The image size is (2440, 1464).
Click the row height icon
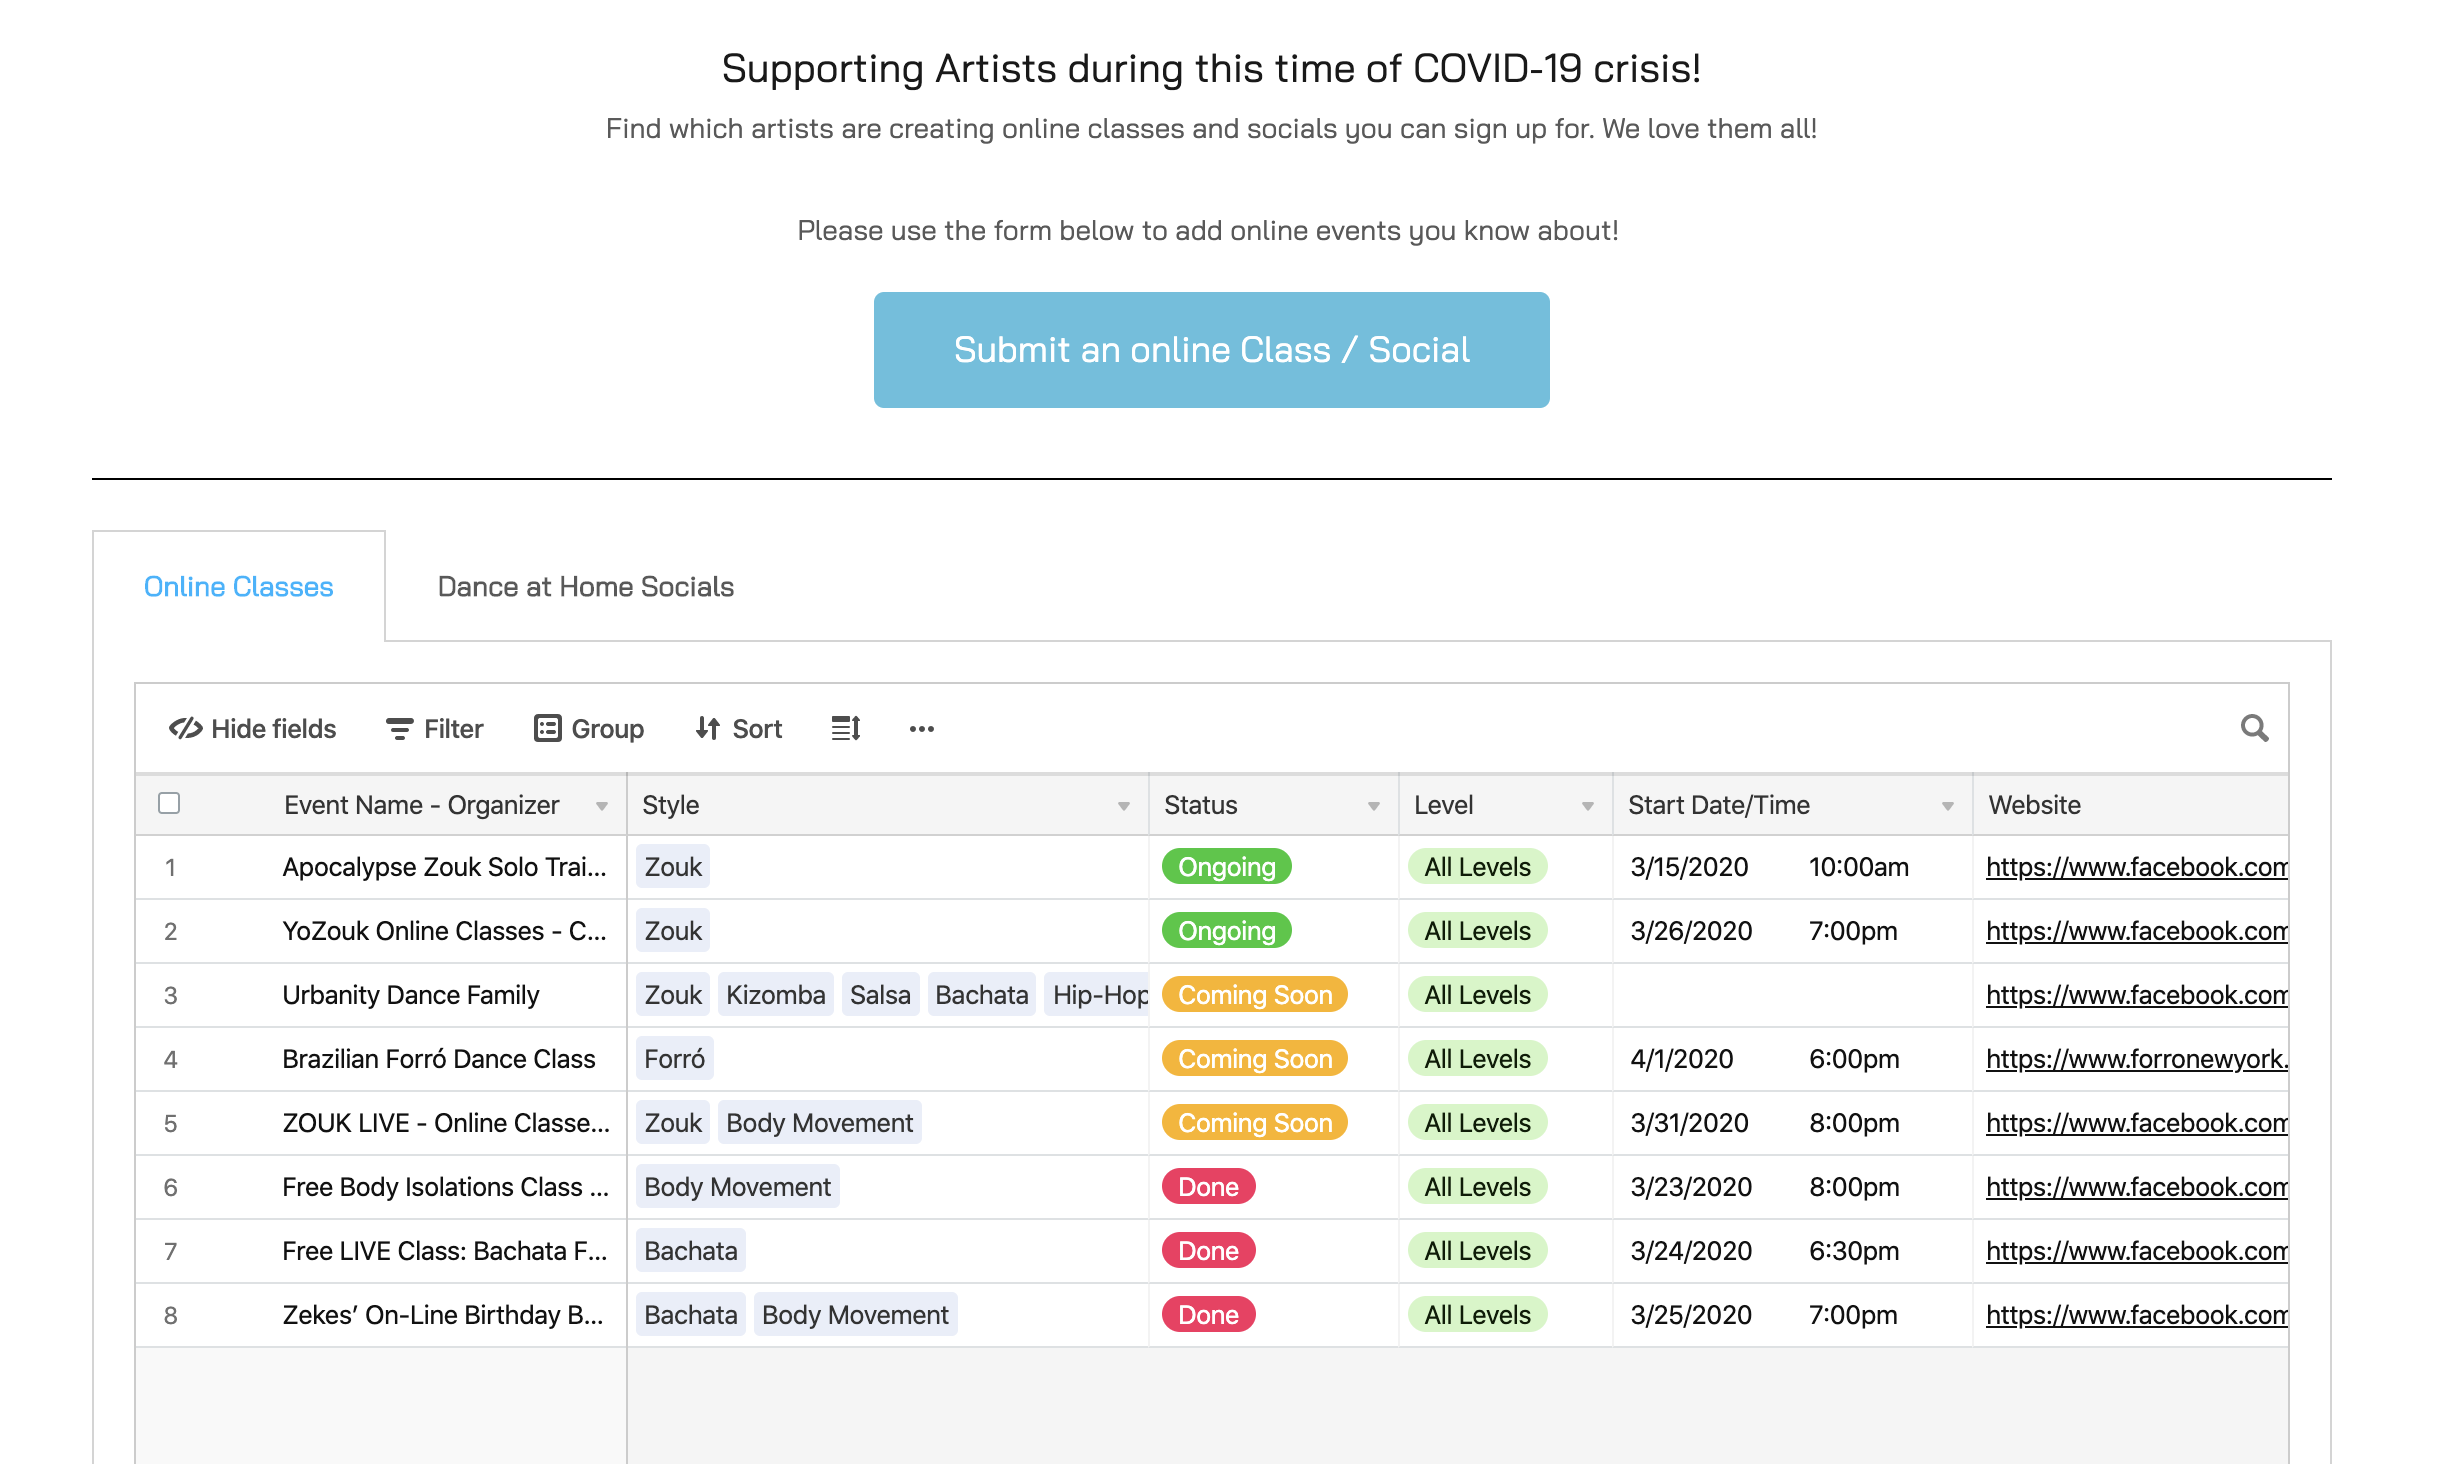pos(846,728)
